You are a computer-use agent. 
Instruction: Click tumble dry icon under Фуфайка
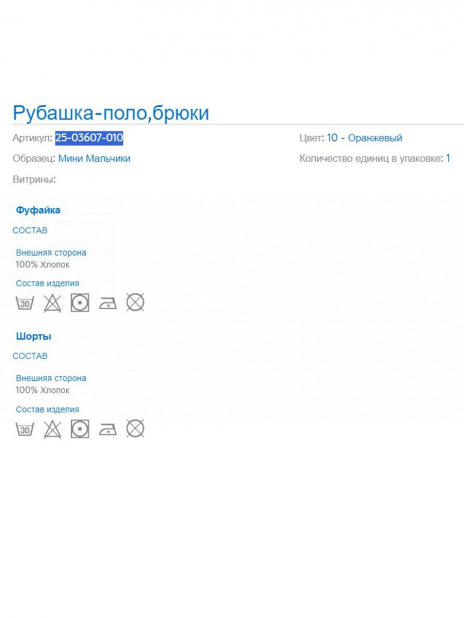(x=80, y=303)
